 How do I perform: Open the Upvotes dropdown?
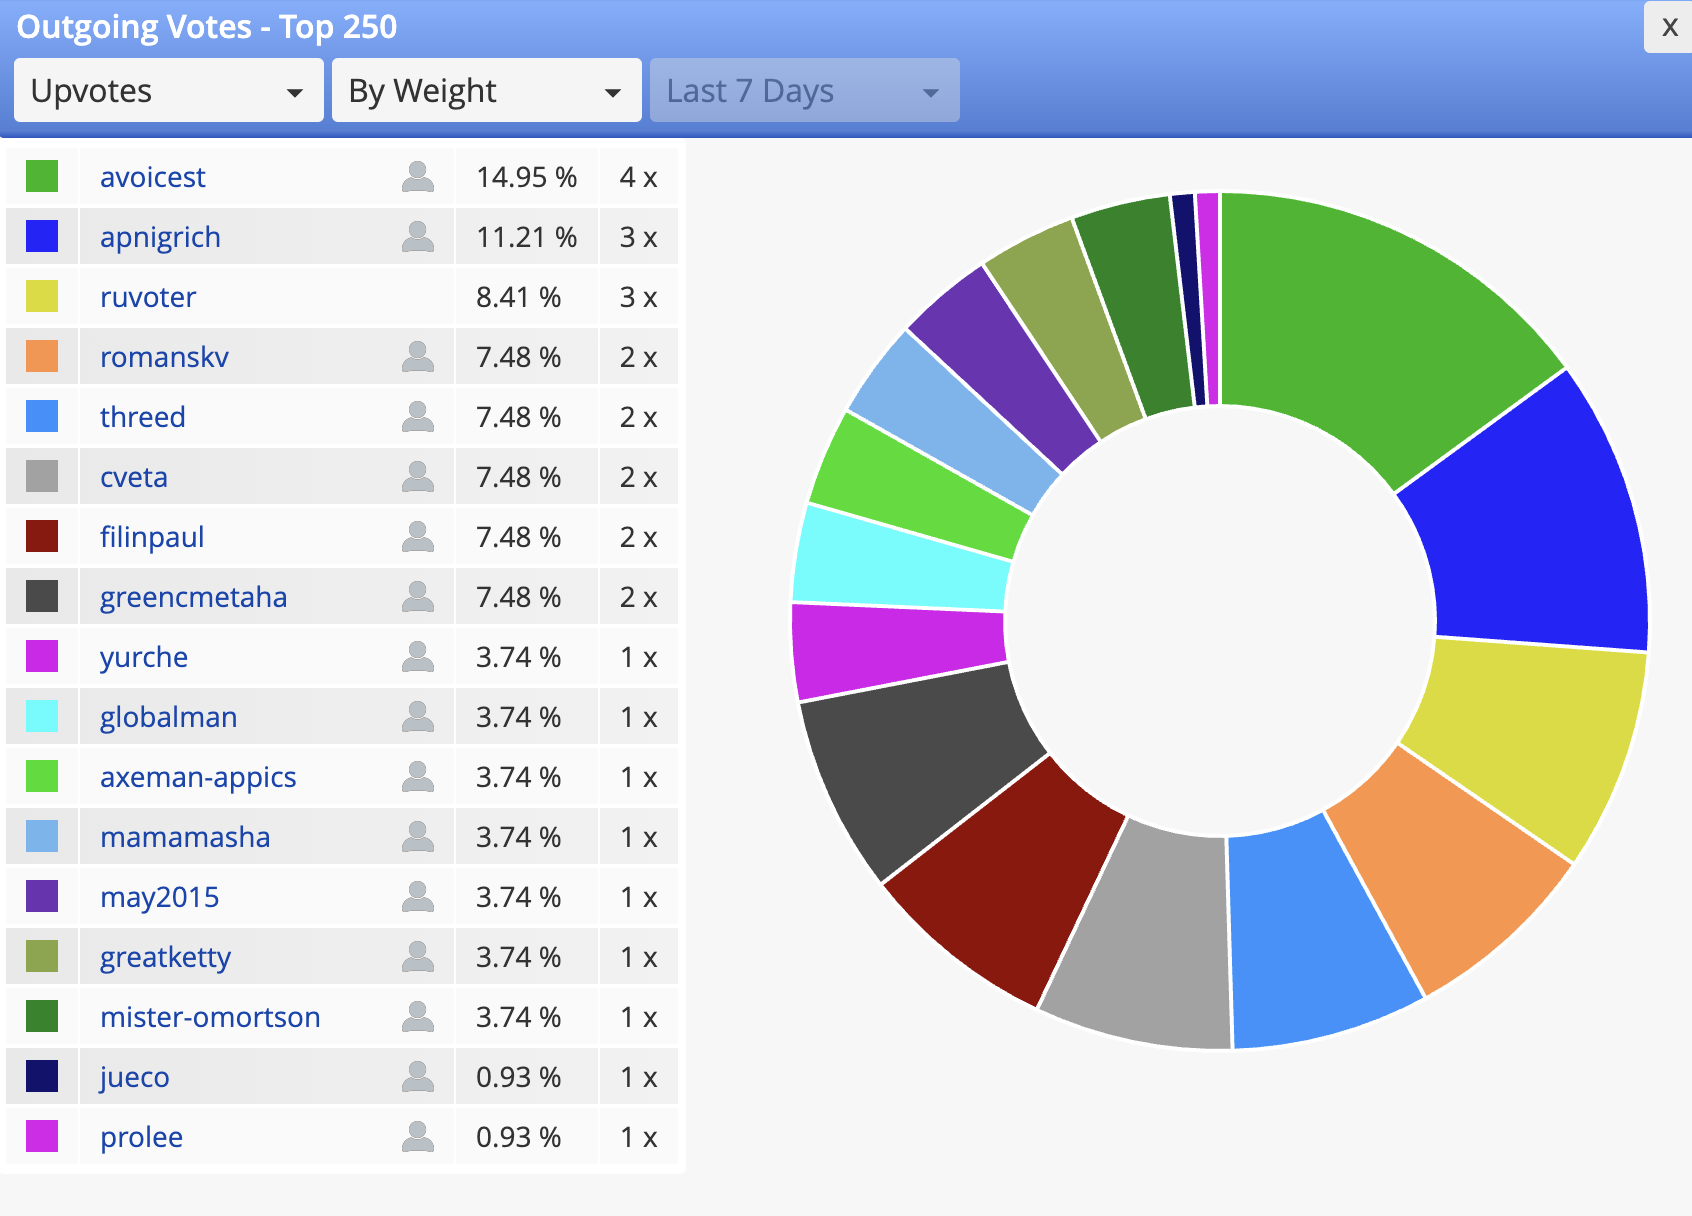[169, 90]
